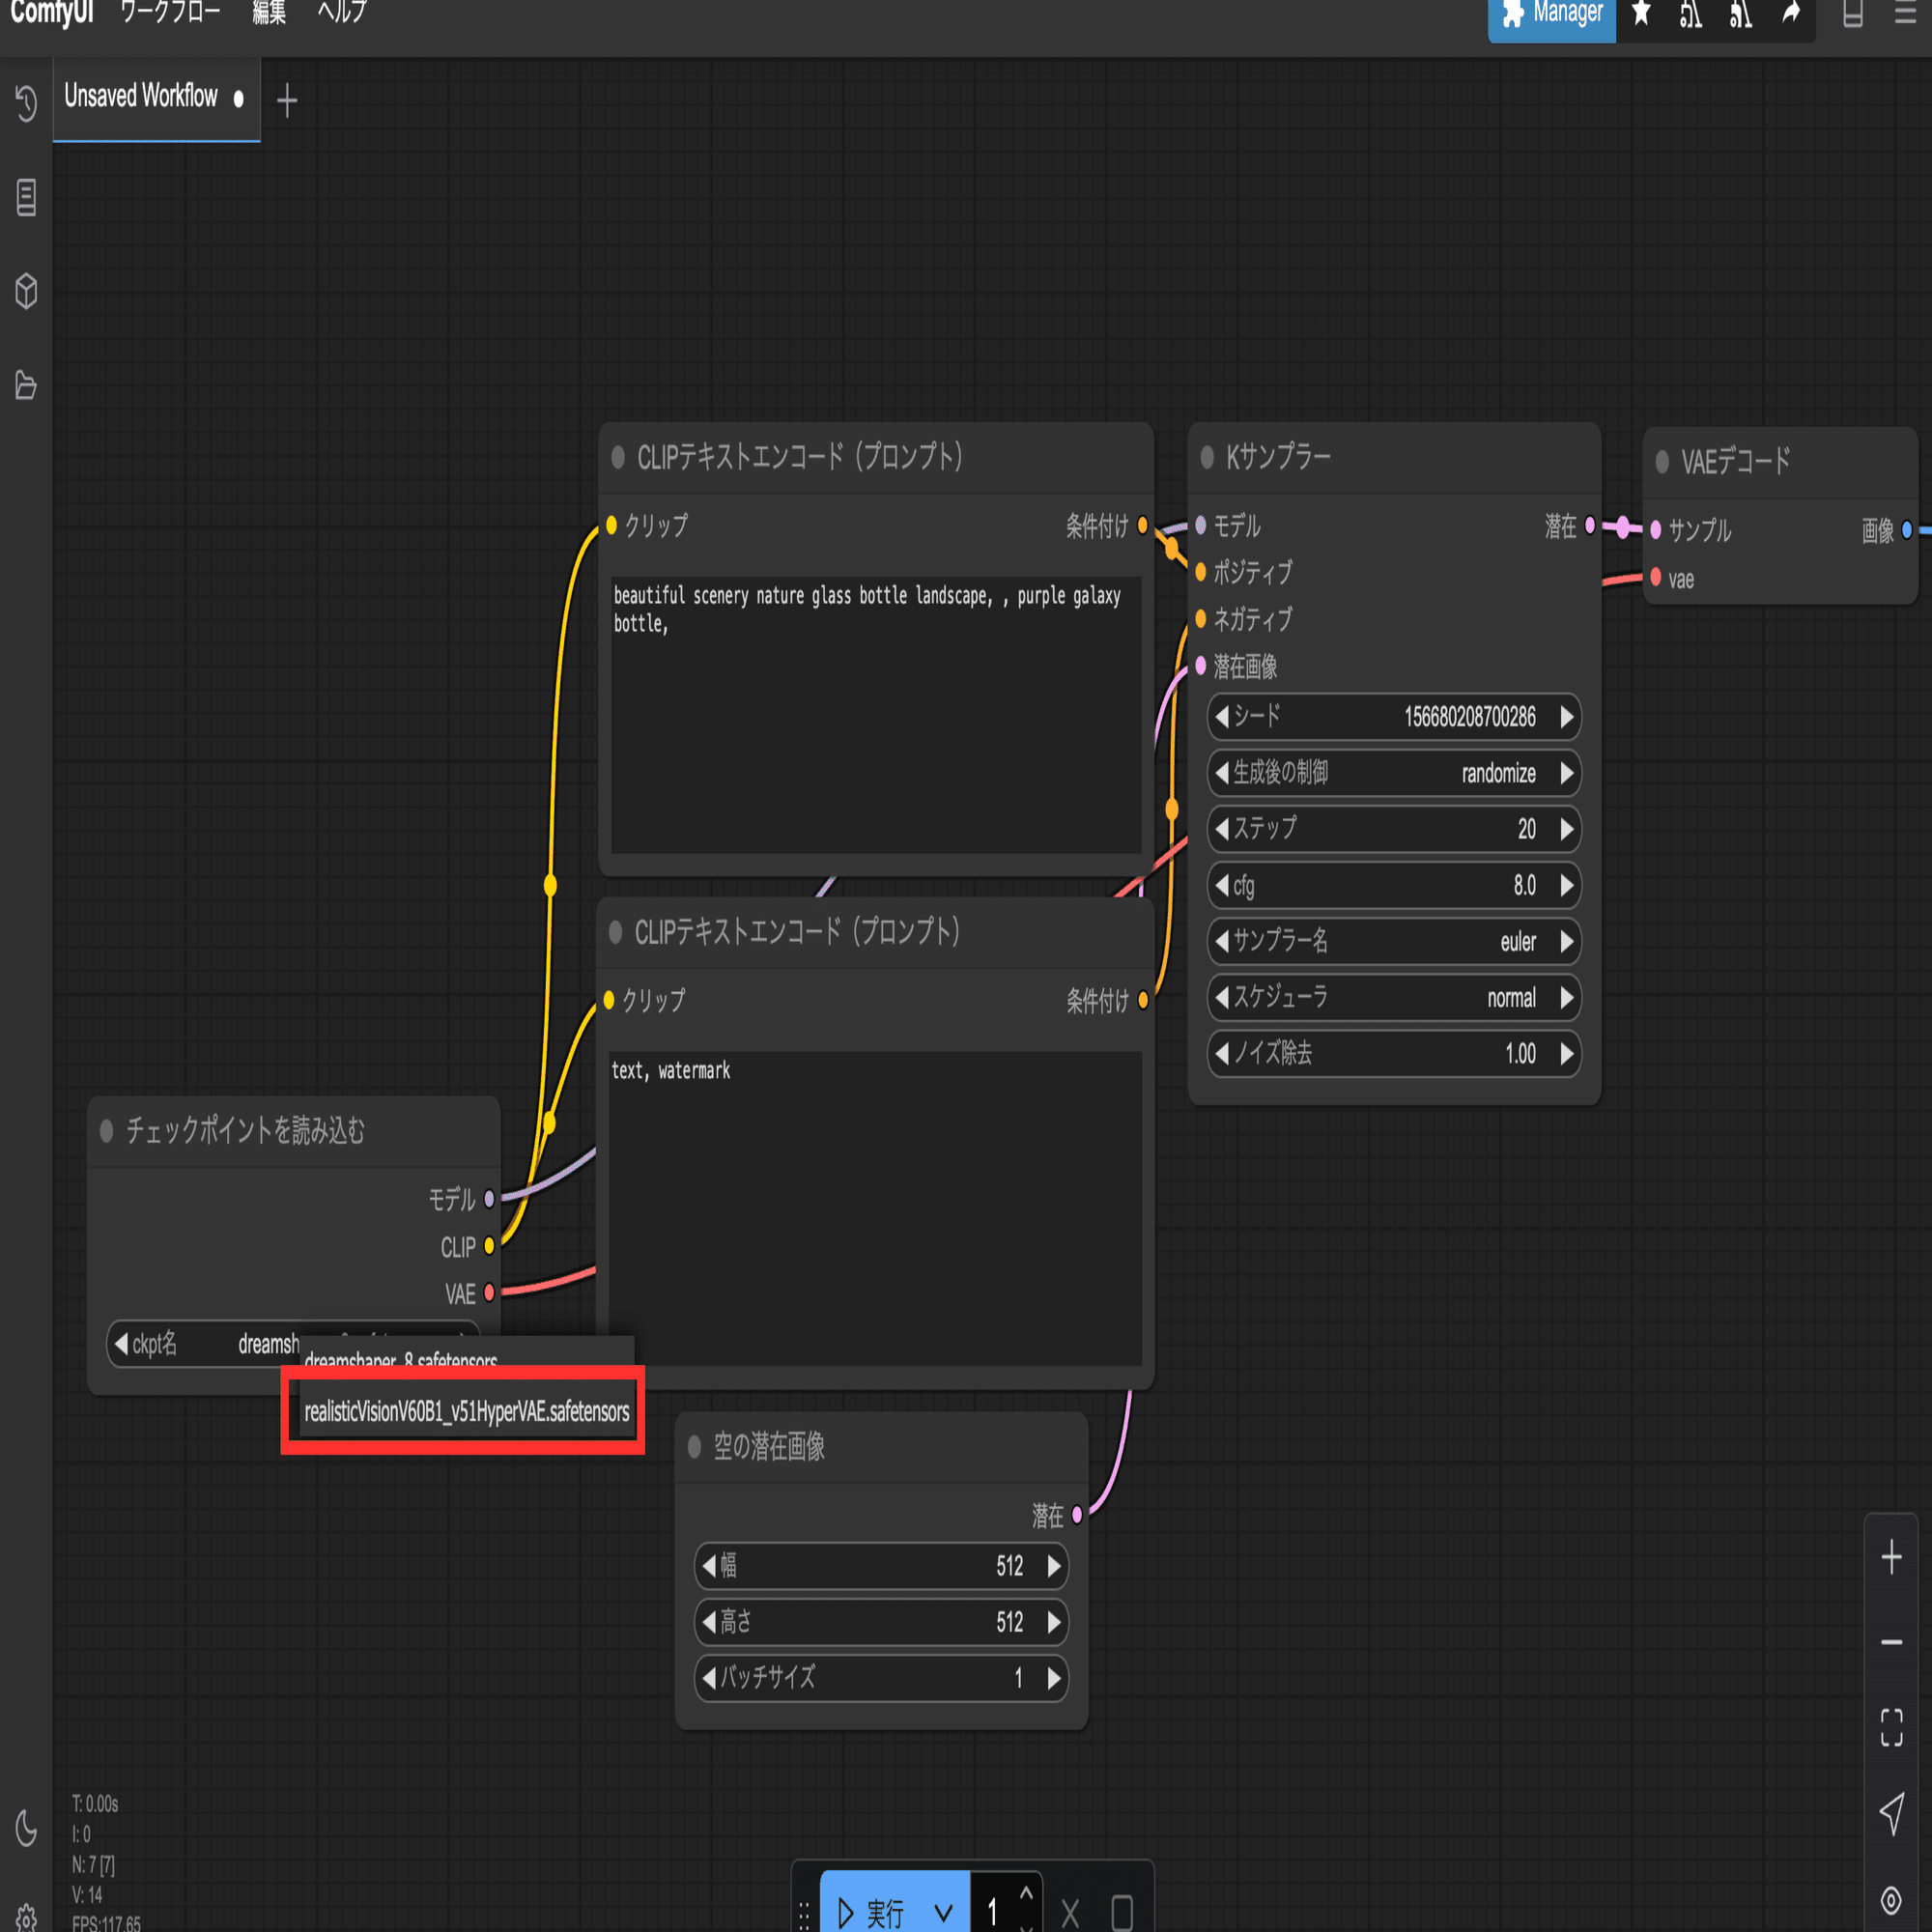Click the negative prompt text field

875,1207
